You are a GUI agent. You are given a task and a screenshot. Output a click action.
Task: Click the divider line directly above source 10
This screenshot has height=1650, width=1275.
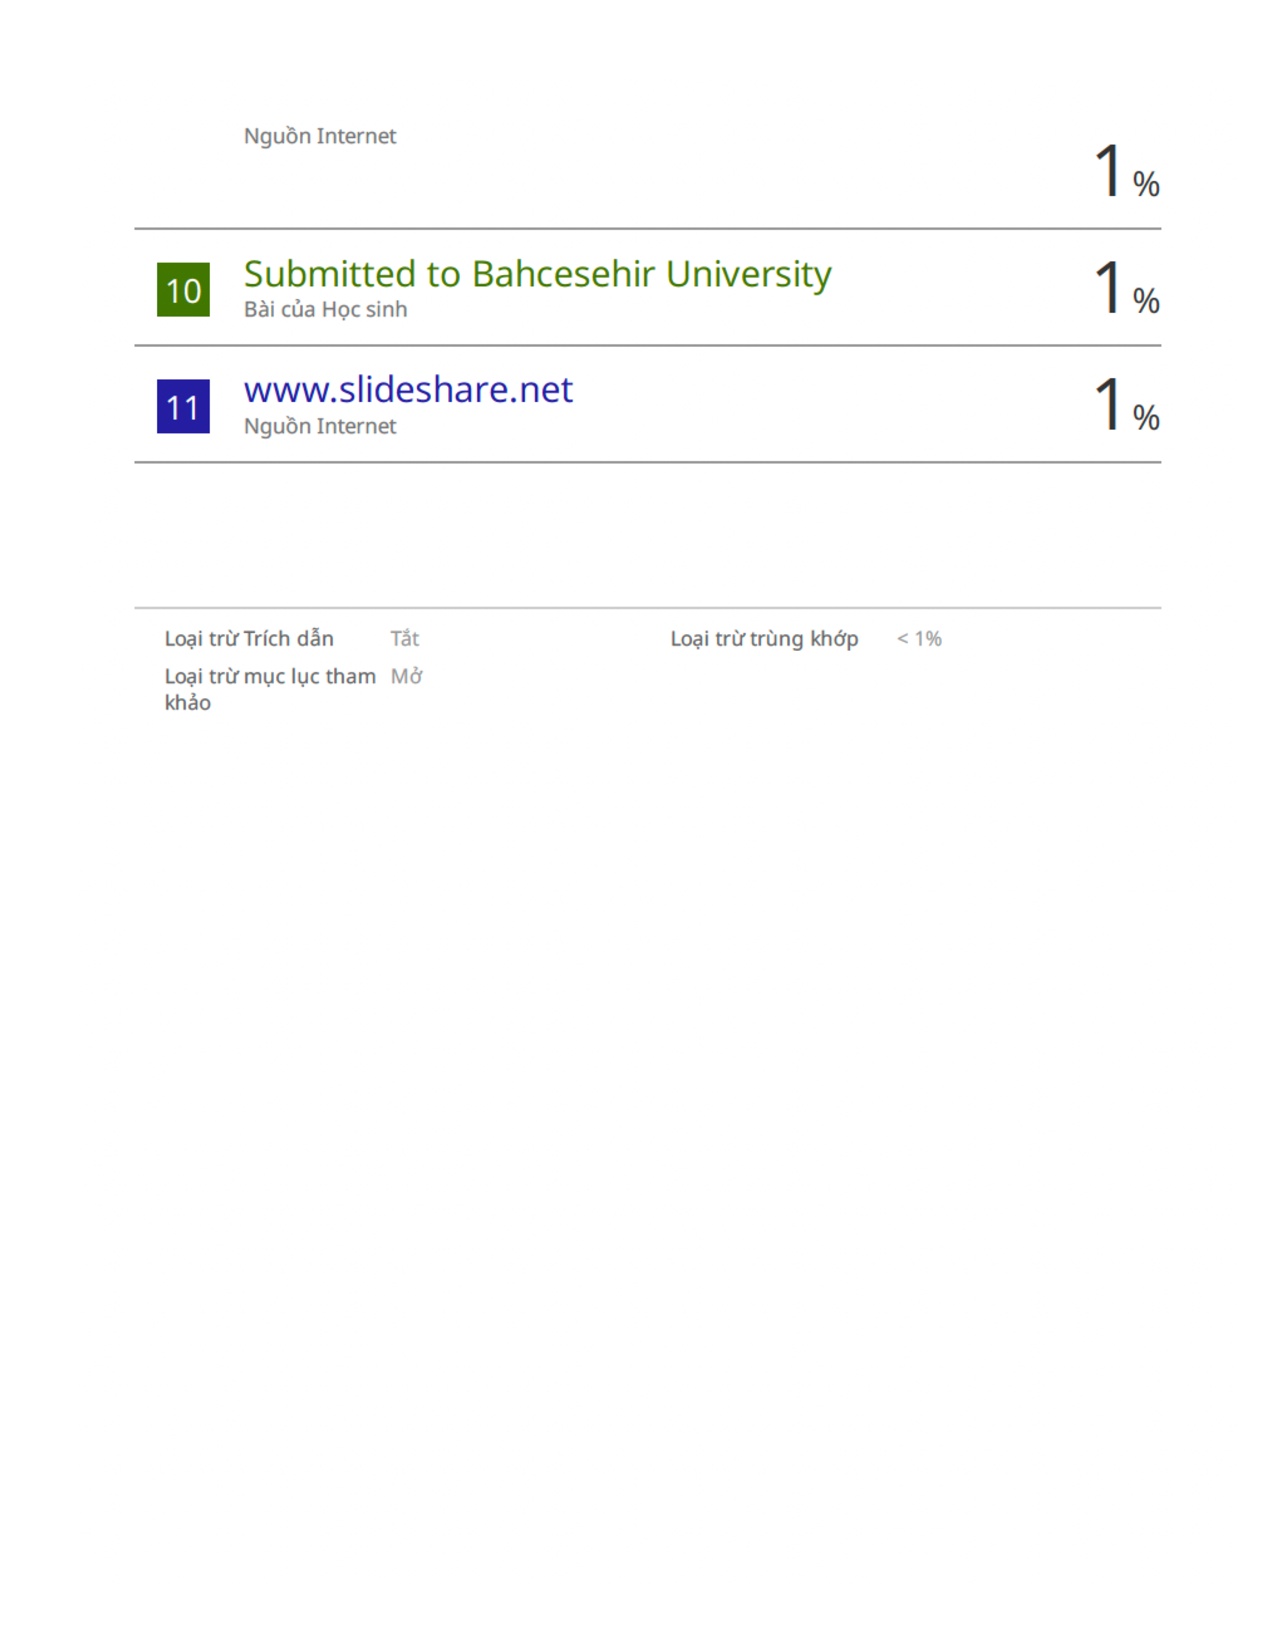(647, 229)
